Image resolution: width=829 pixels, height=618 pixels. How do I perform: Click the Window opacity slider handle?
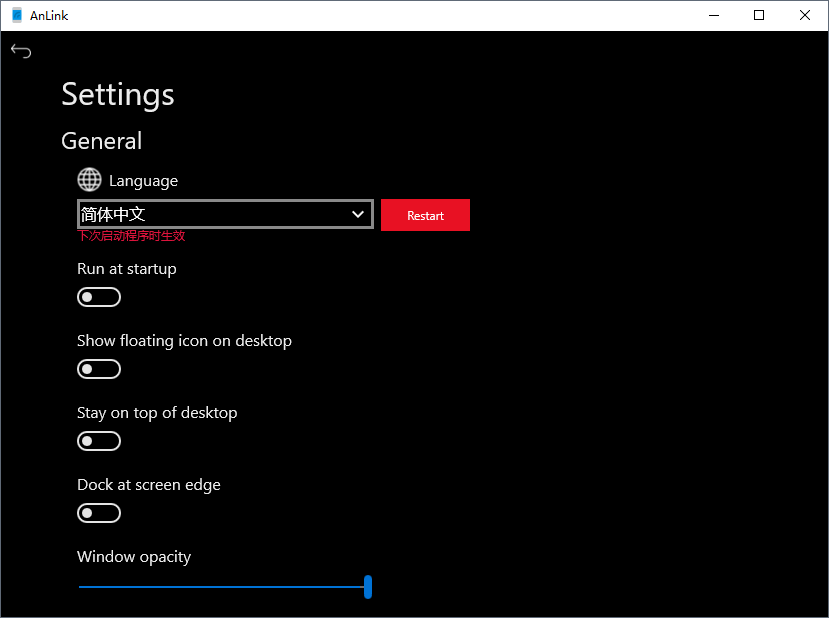[x=368, y=587]
